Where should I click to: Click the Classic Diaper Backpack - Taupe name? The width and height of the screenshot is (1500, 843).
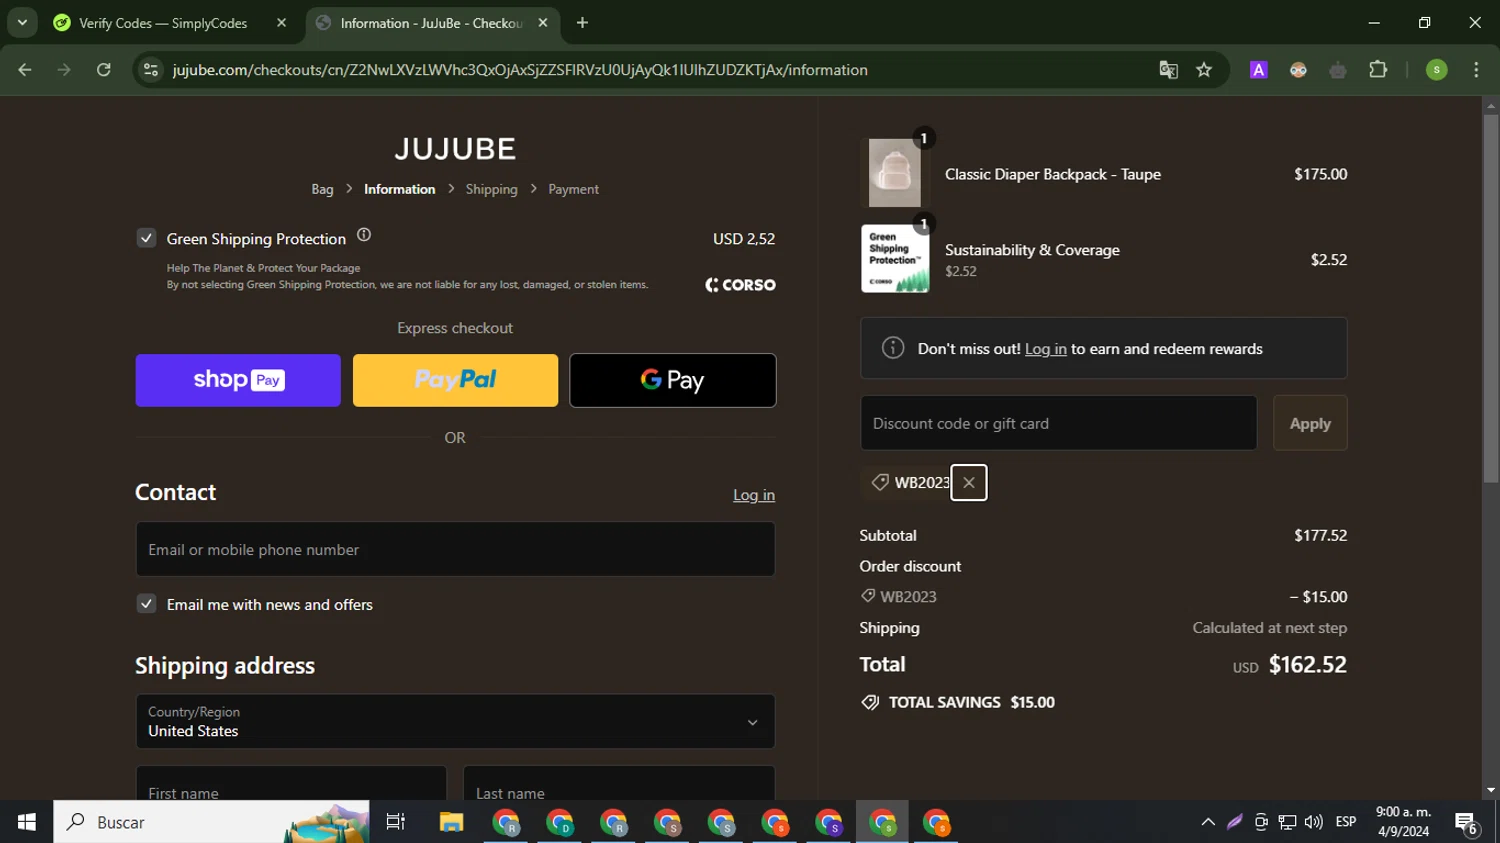[x=1053, y=174]
